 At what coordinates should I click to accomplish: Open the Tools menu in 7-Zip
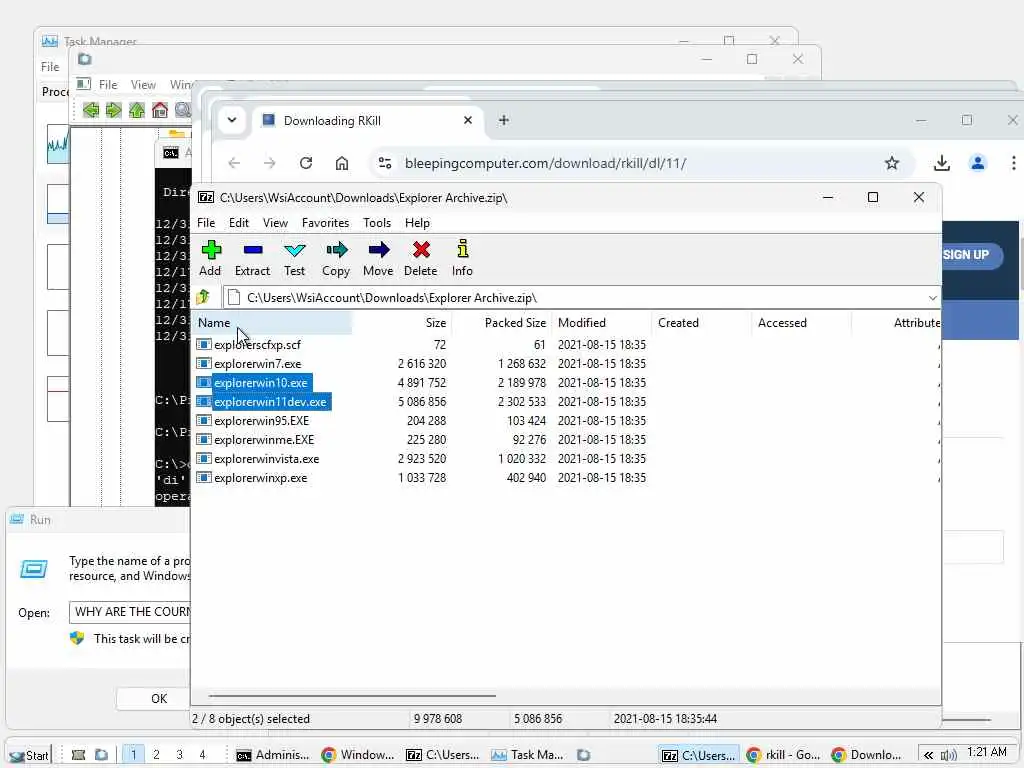click(x=377, y=223)
